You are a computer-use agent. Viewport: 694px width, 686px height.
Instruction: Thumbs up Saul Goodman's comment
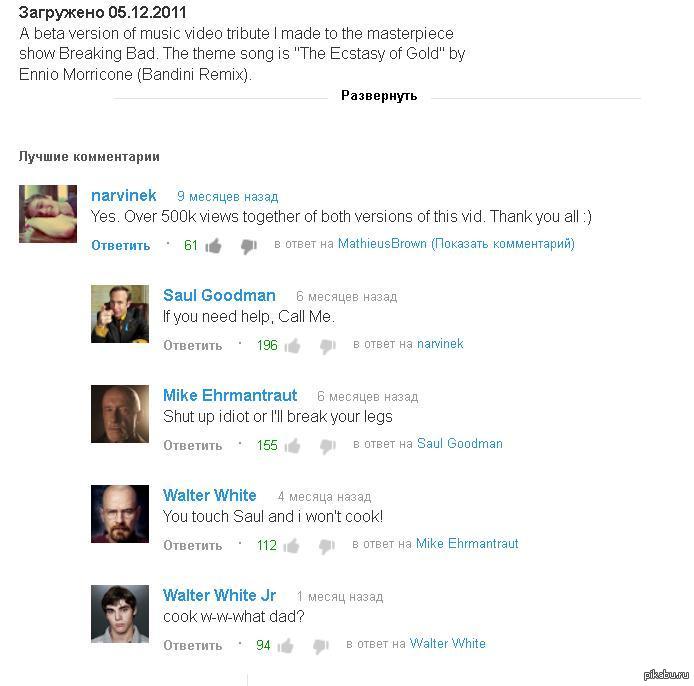pos(292,346)
